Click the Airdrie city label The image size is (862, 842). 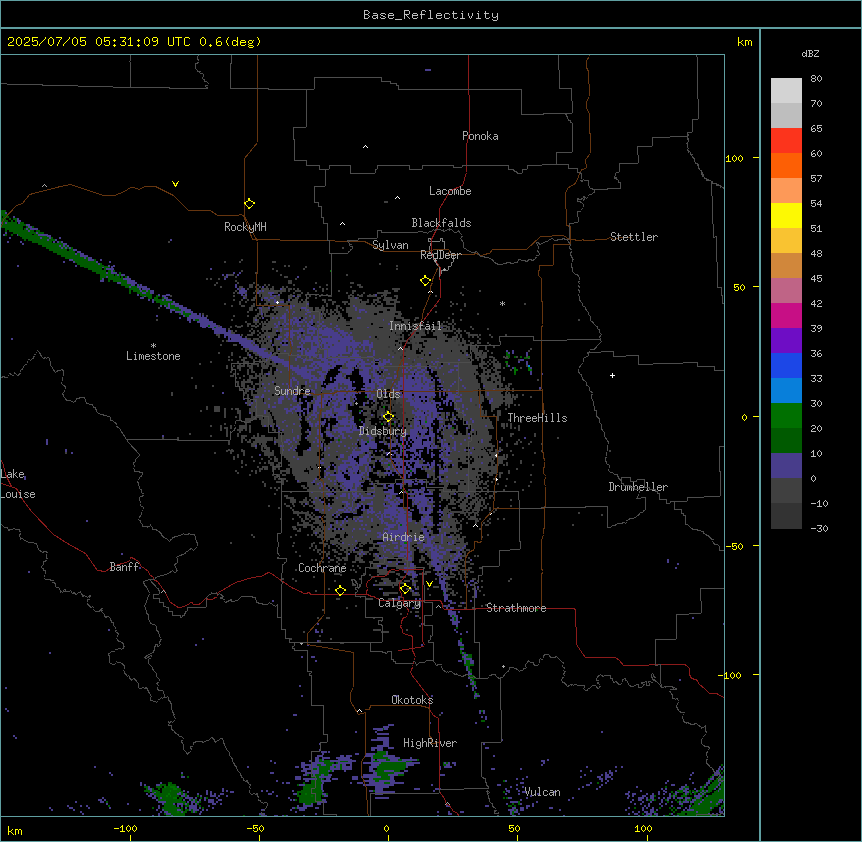coord(403,537)
